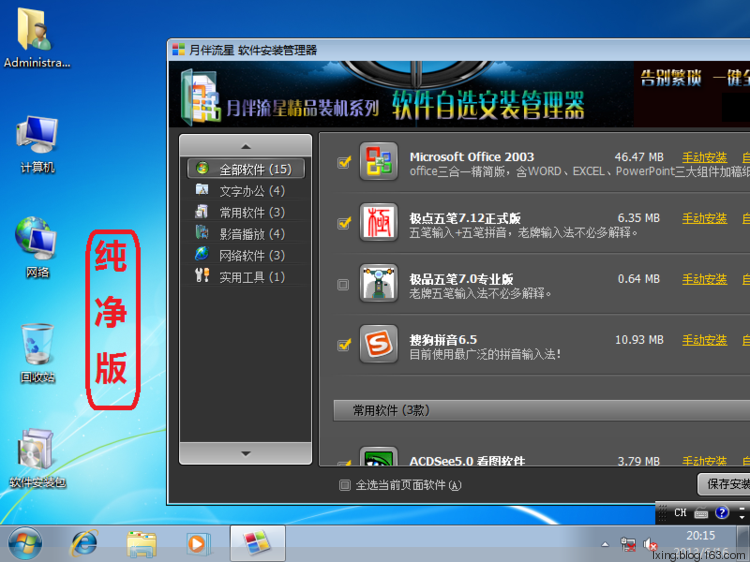The height and width of the screenshot is (562, 750).
Task: Select the 实用工具 (1) category
Action: coord(246,276)
